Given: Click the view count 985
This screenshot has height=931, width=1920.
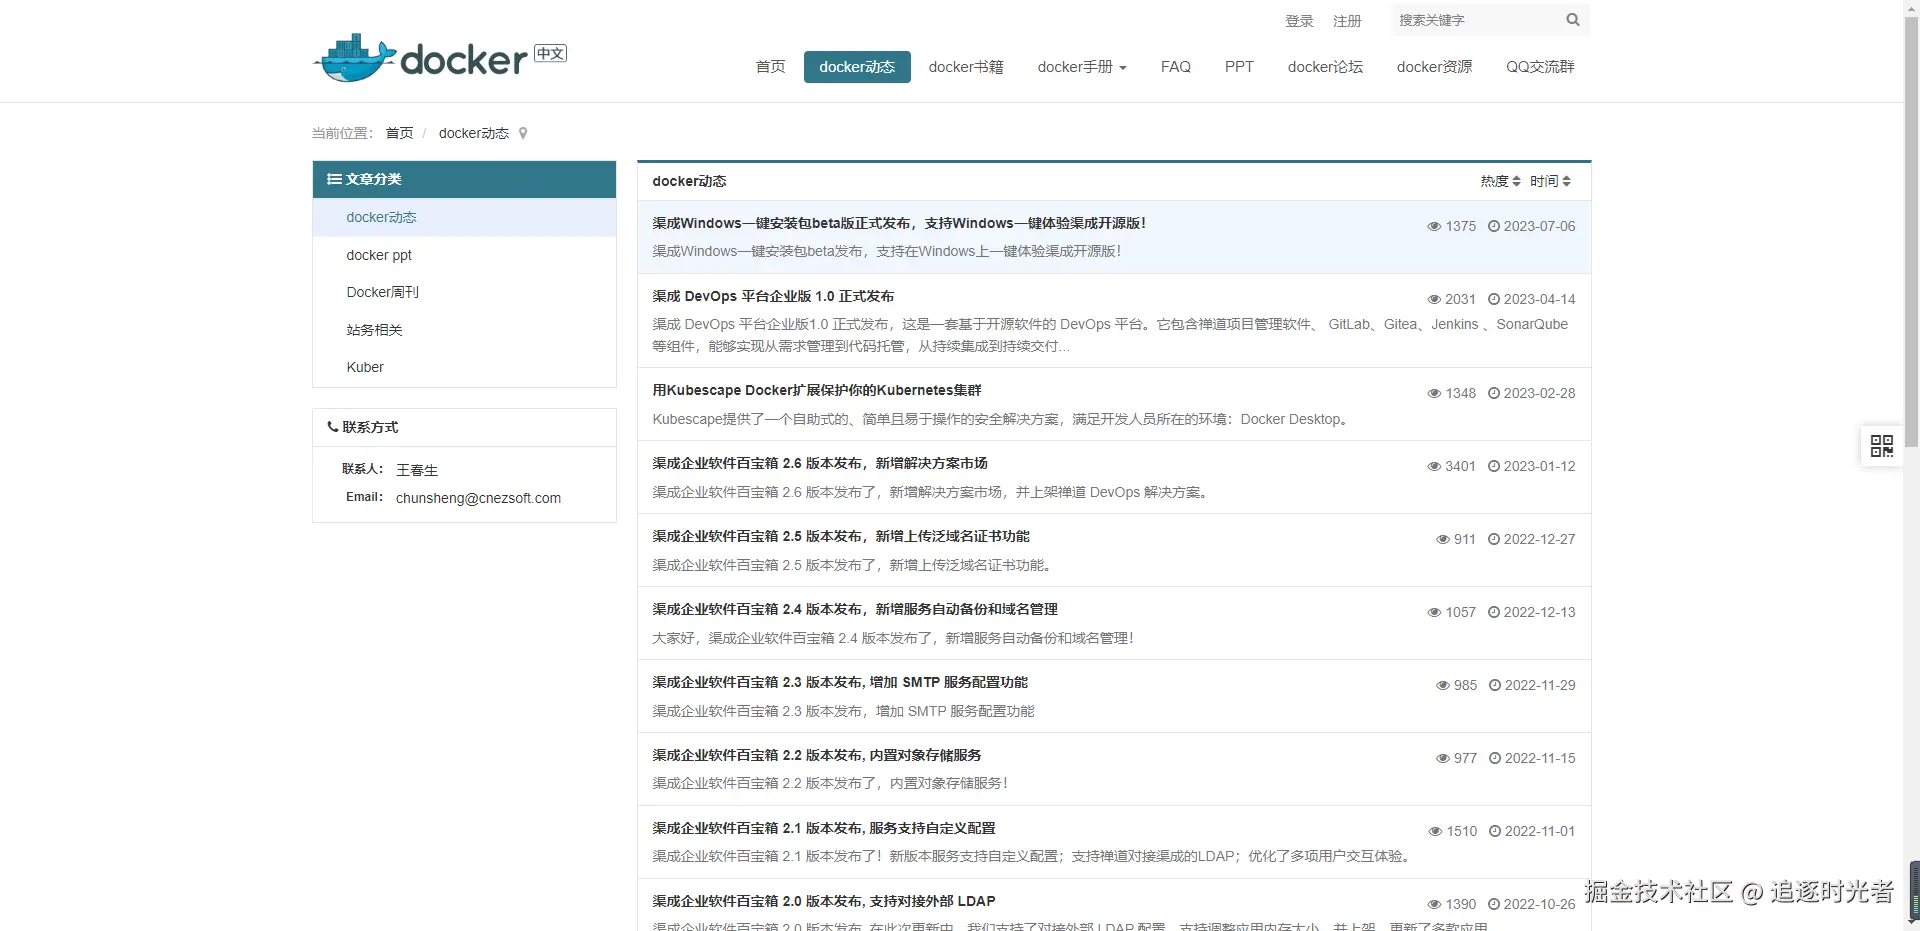Looking at the screenshot, I should point(1465,685).
